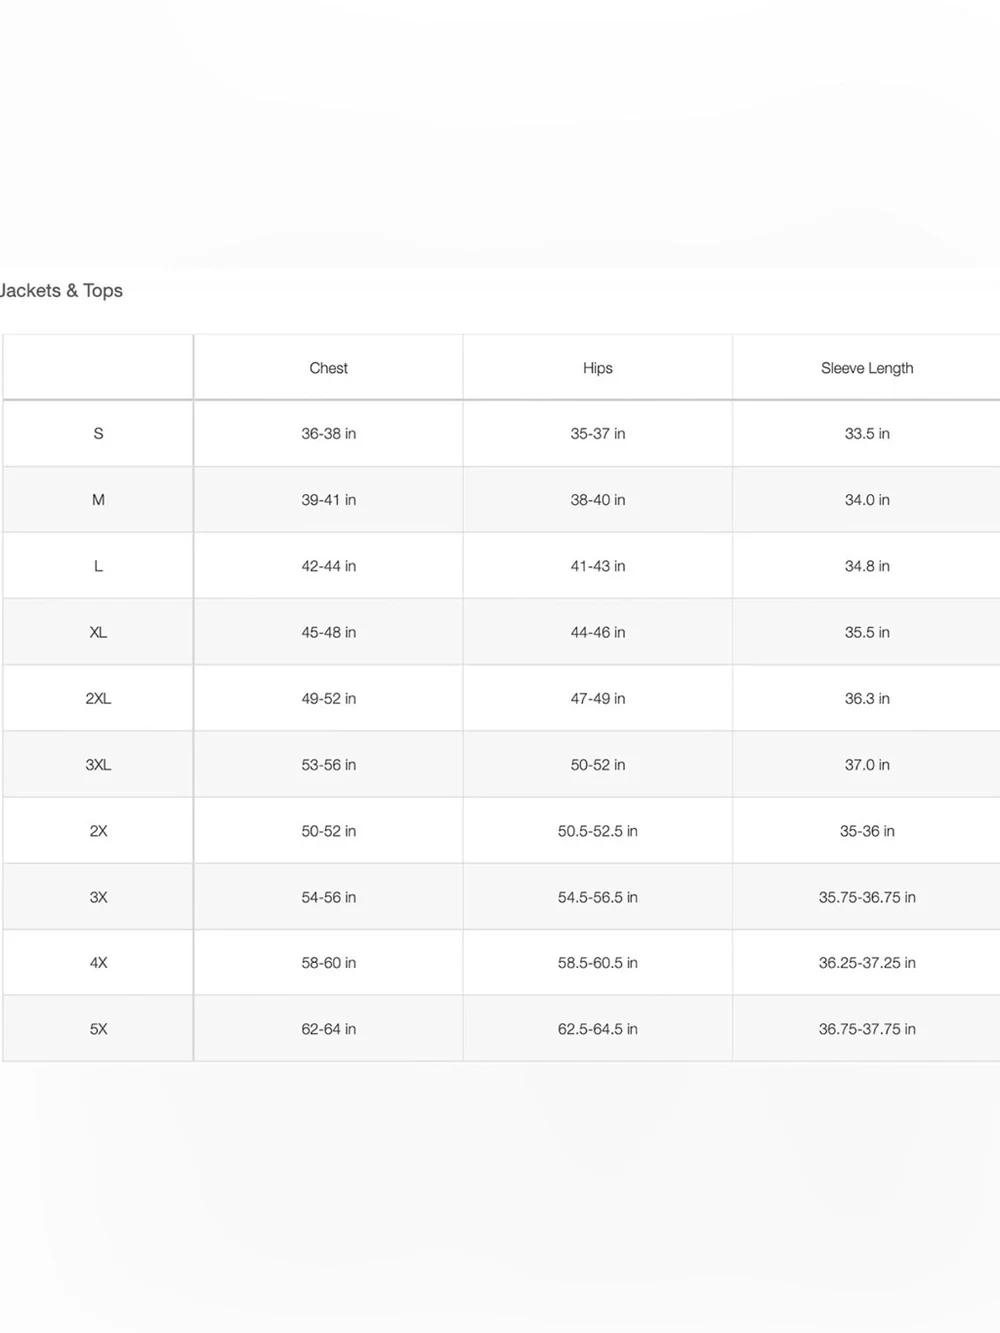Click hips value "50.5-52.5 in" for size 2X
Screen dimensions: 1000x1333
597,831
